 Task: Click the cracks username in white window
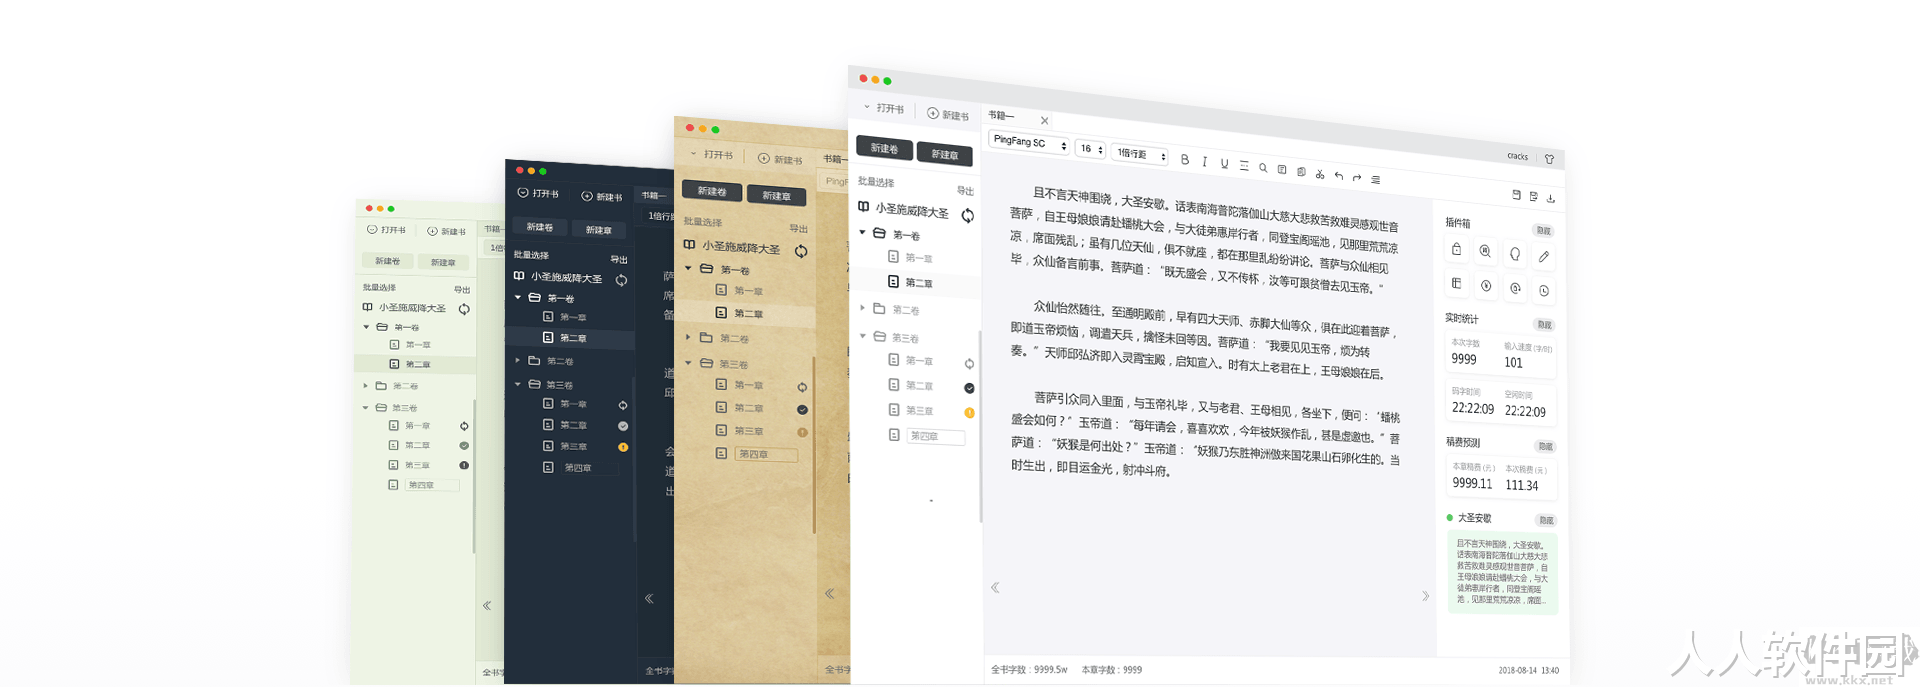pos(1517,156)
